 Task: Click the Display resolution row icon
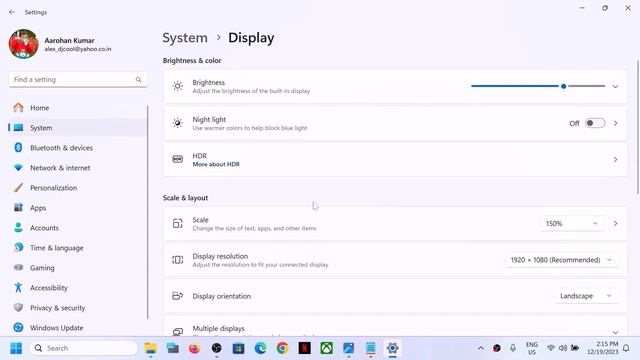(178, 260)
